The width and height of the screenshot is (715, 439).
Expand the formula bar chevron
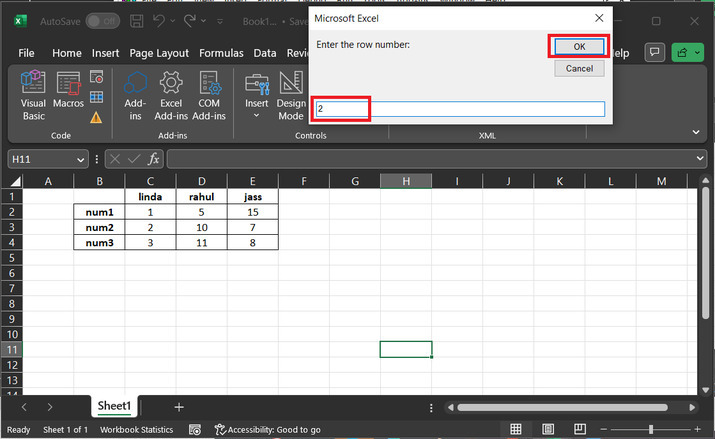pyautogui.click(x=700, y=159)
